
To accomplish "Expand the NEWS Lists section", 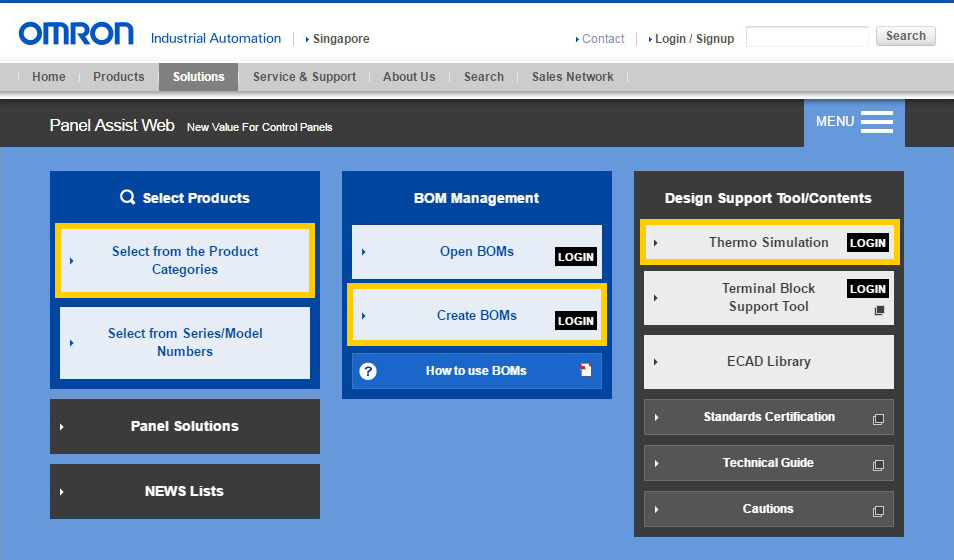I will click(185, 491).
